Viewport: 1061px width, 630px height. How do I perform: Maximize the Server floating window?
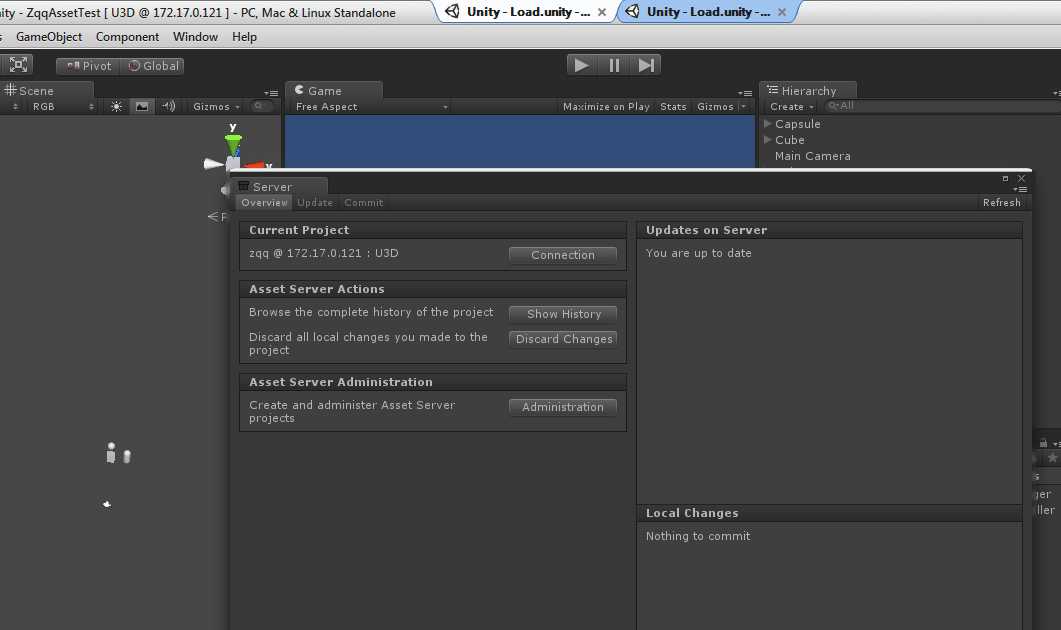coord(1005,179)
